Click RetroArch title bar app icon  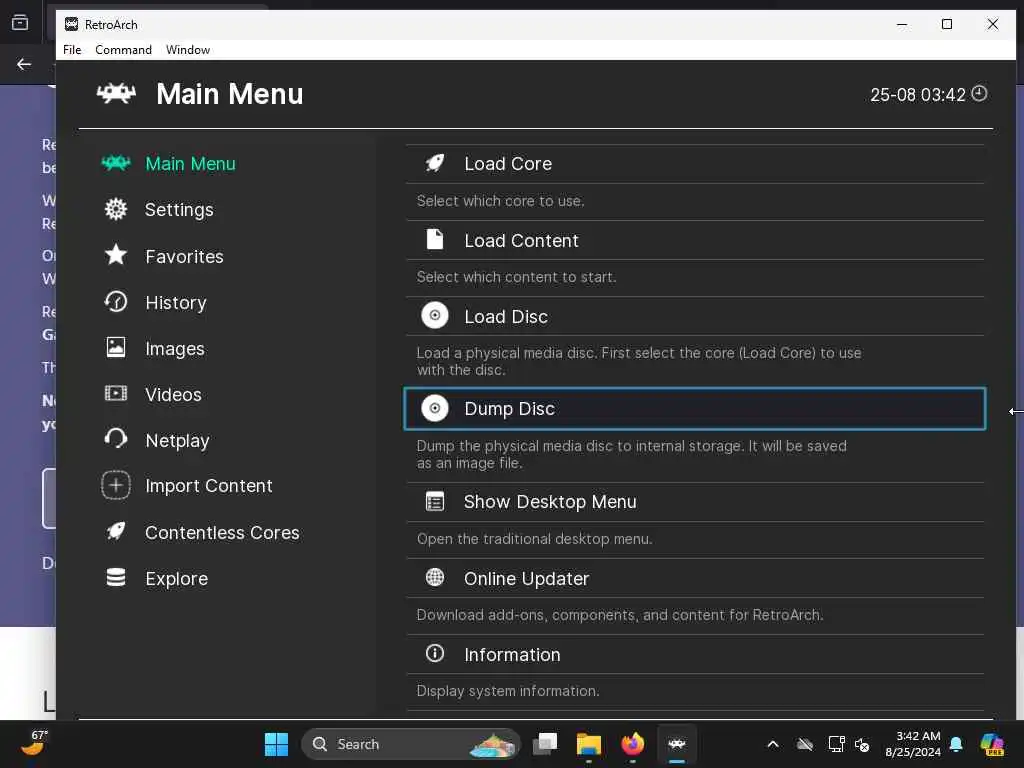click(x=71, y=24)
